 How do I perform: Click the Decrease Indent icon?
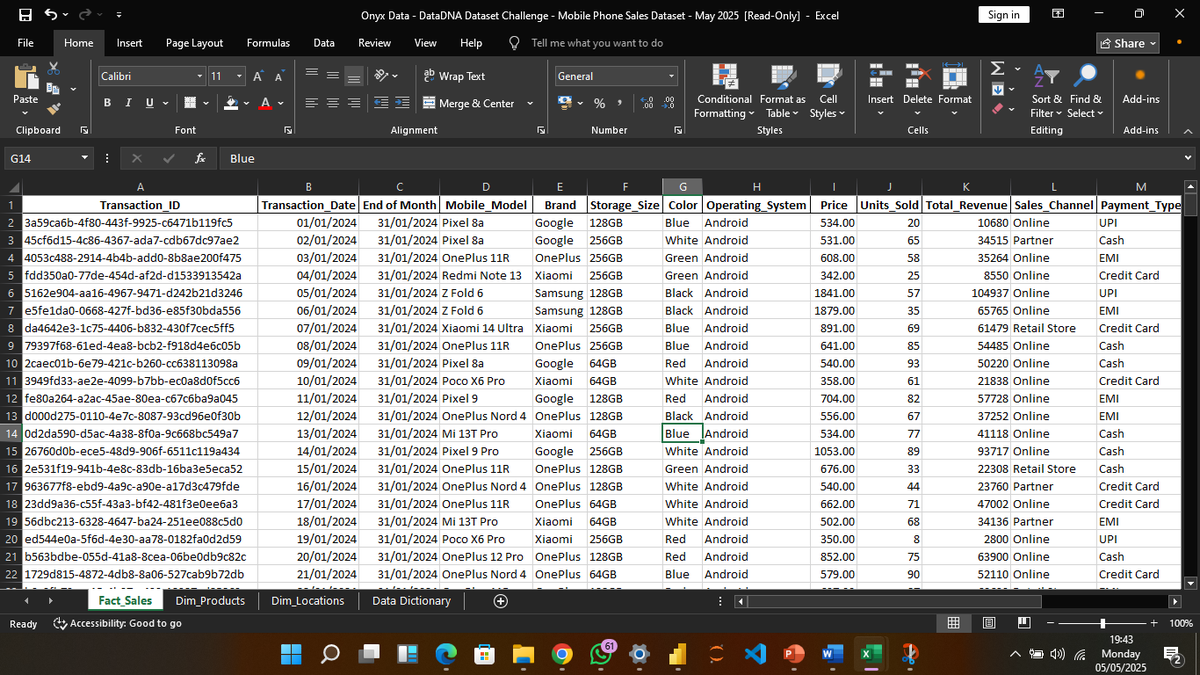[x=380, y=103]
